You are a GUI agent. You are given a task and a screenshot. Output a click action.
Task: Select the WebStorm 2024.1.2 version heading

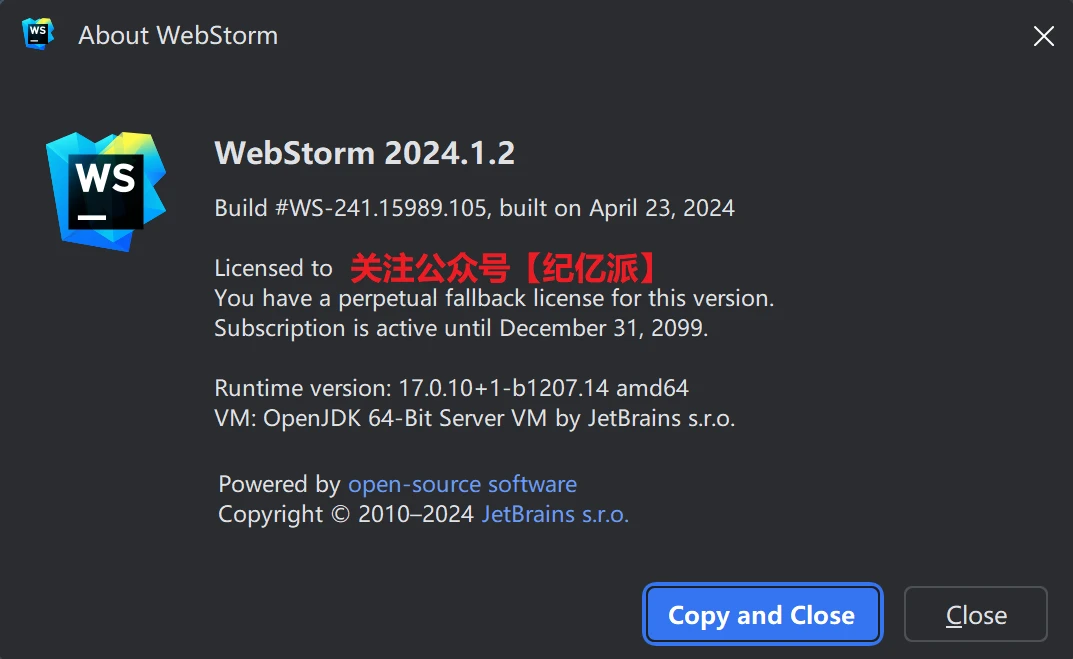pyautogui.click(x=365, y=153)
